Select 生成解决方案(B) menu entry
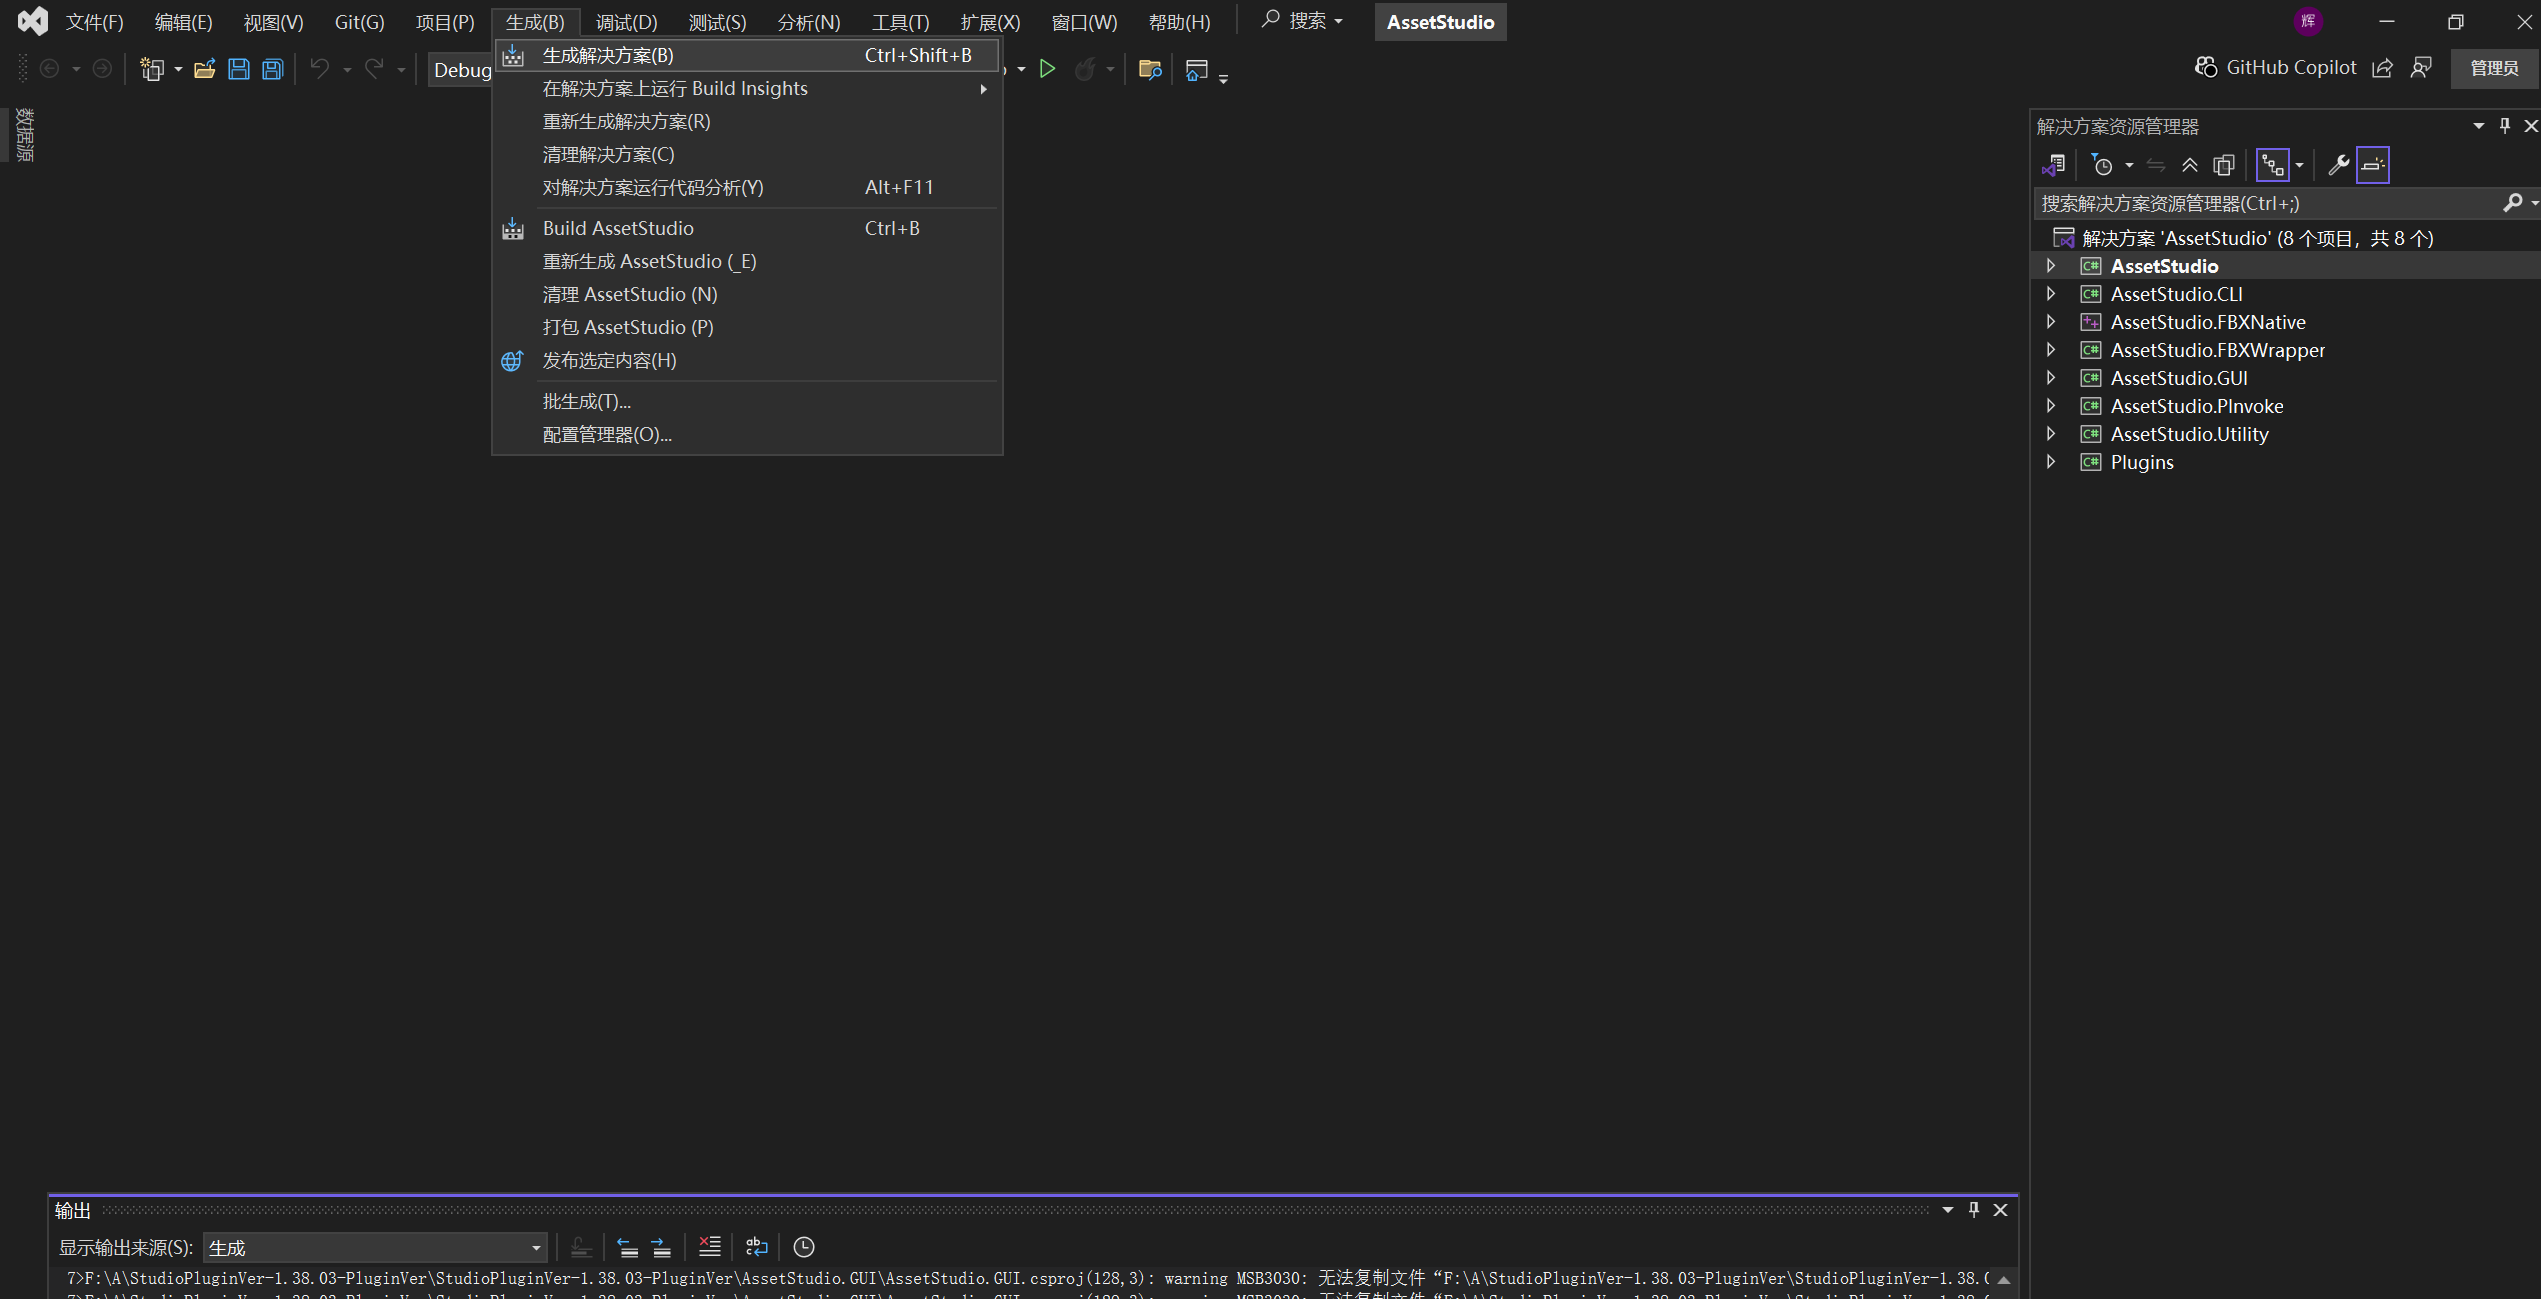The image size is (2541, 1299). point(747,55)
